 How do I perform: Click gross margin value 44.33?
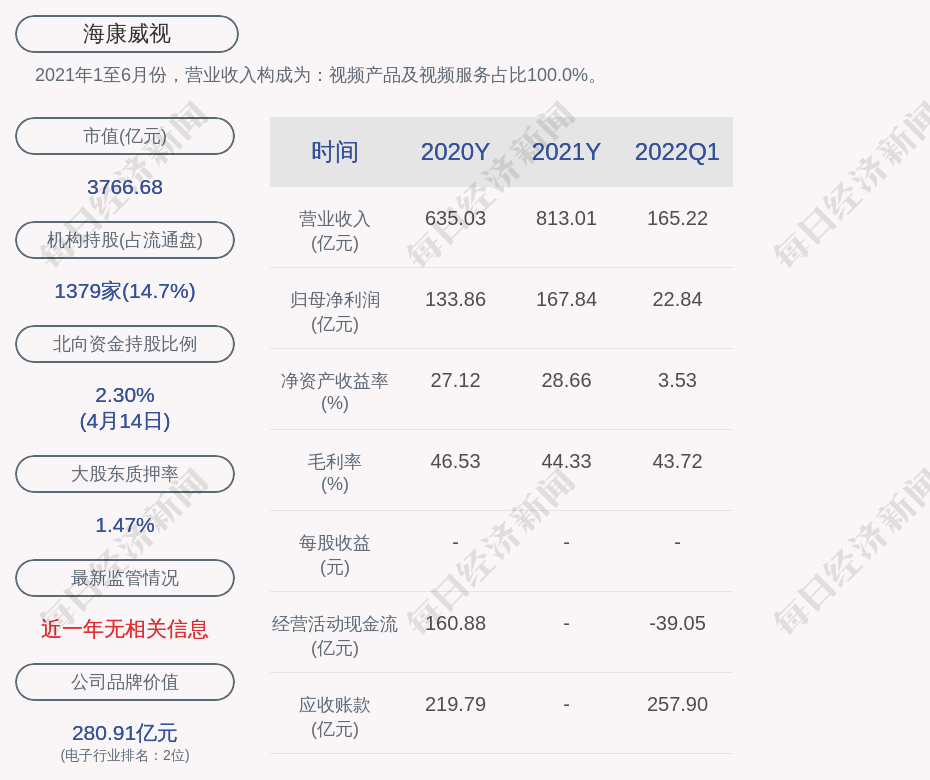(566, 461)
